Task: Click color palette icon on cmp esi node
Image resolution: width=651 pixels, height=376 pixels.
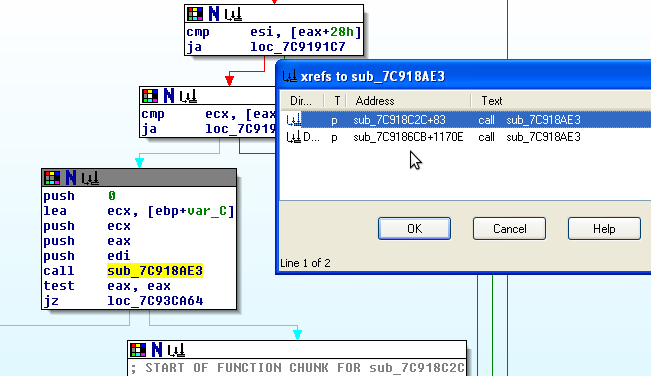Action: [x=195, y=14]
